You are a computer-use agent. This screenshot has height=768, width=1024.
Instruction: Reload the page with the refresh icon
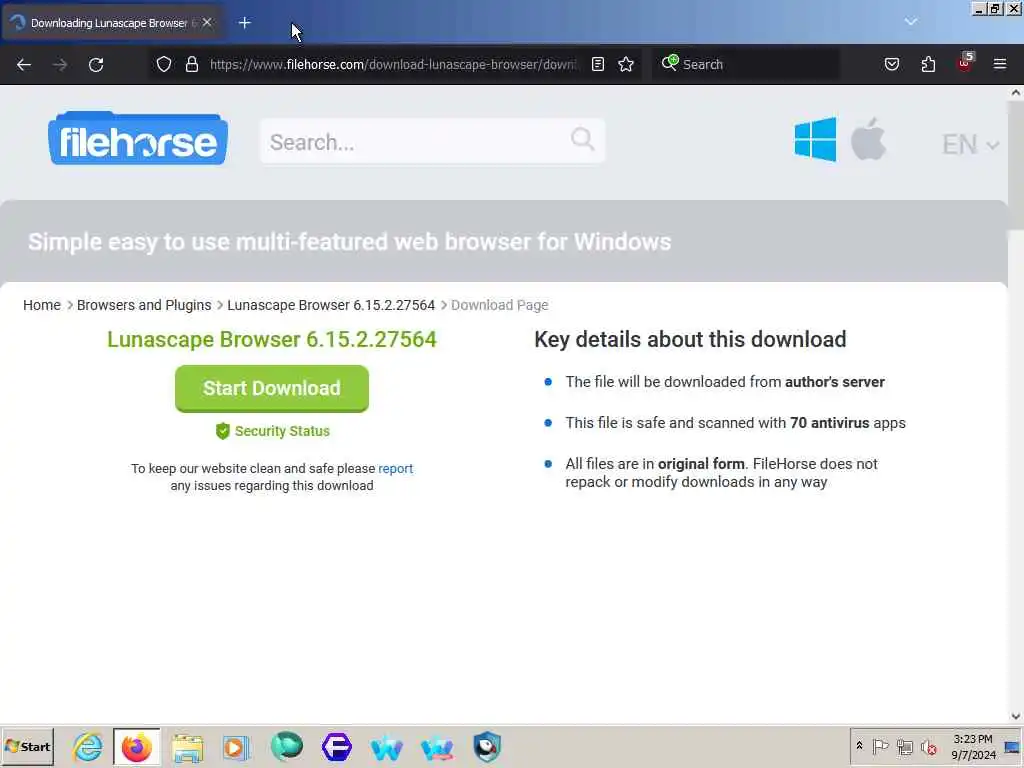(96, 65)
